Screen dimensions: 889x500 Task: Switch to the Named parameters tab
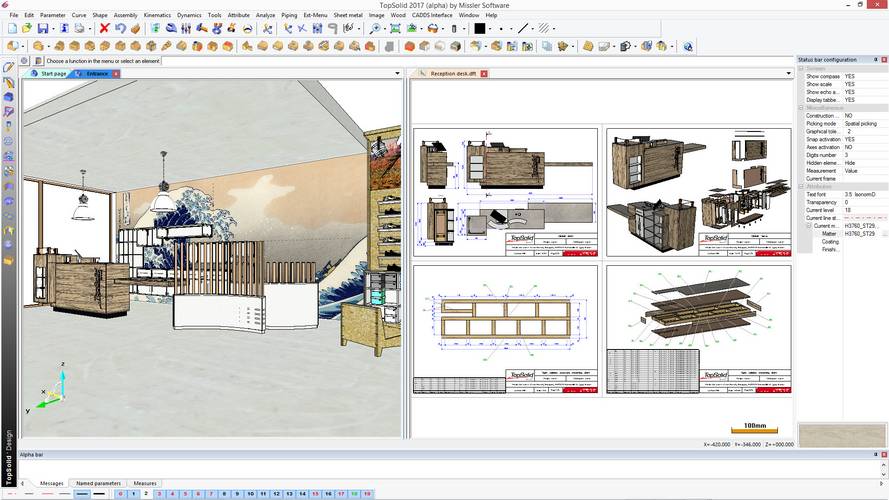98,483
